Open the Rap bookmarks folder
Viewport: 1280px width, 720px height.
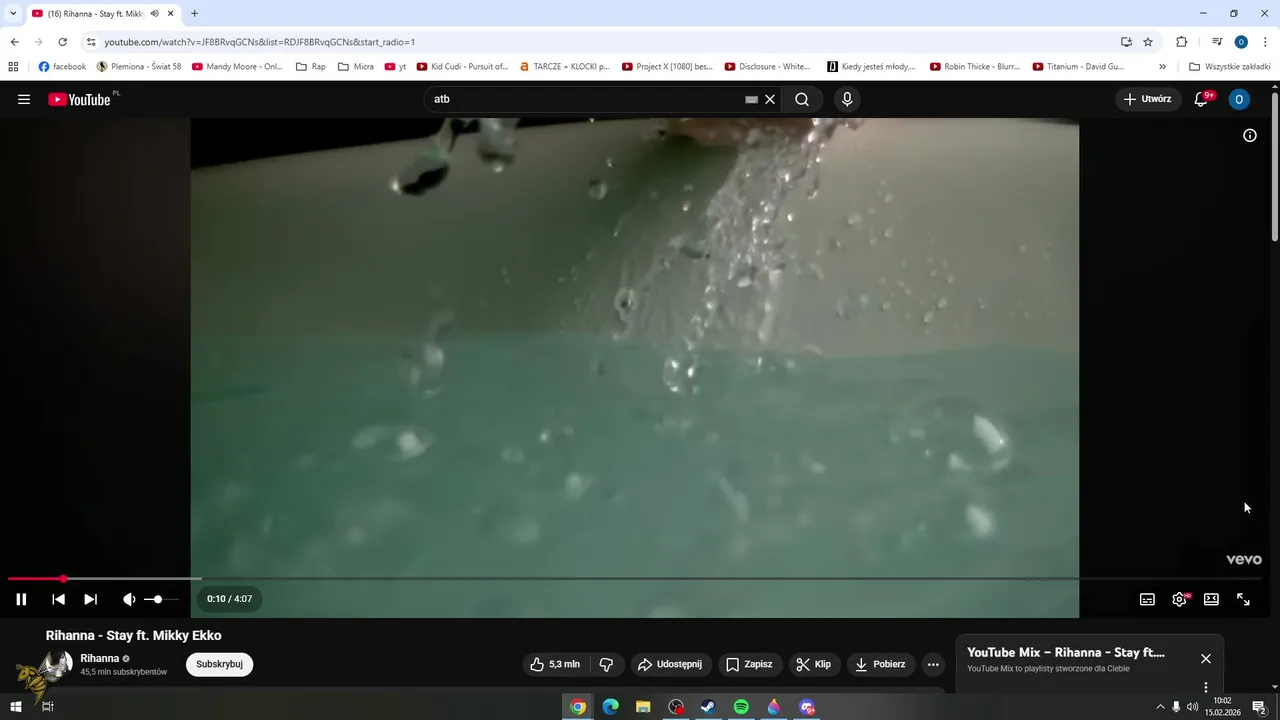311,66
